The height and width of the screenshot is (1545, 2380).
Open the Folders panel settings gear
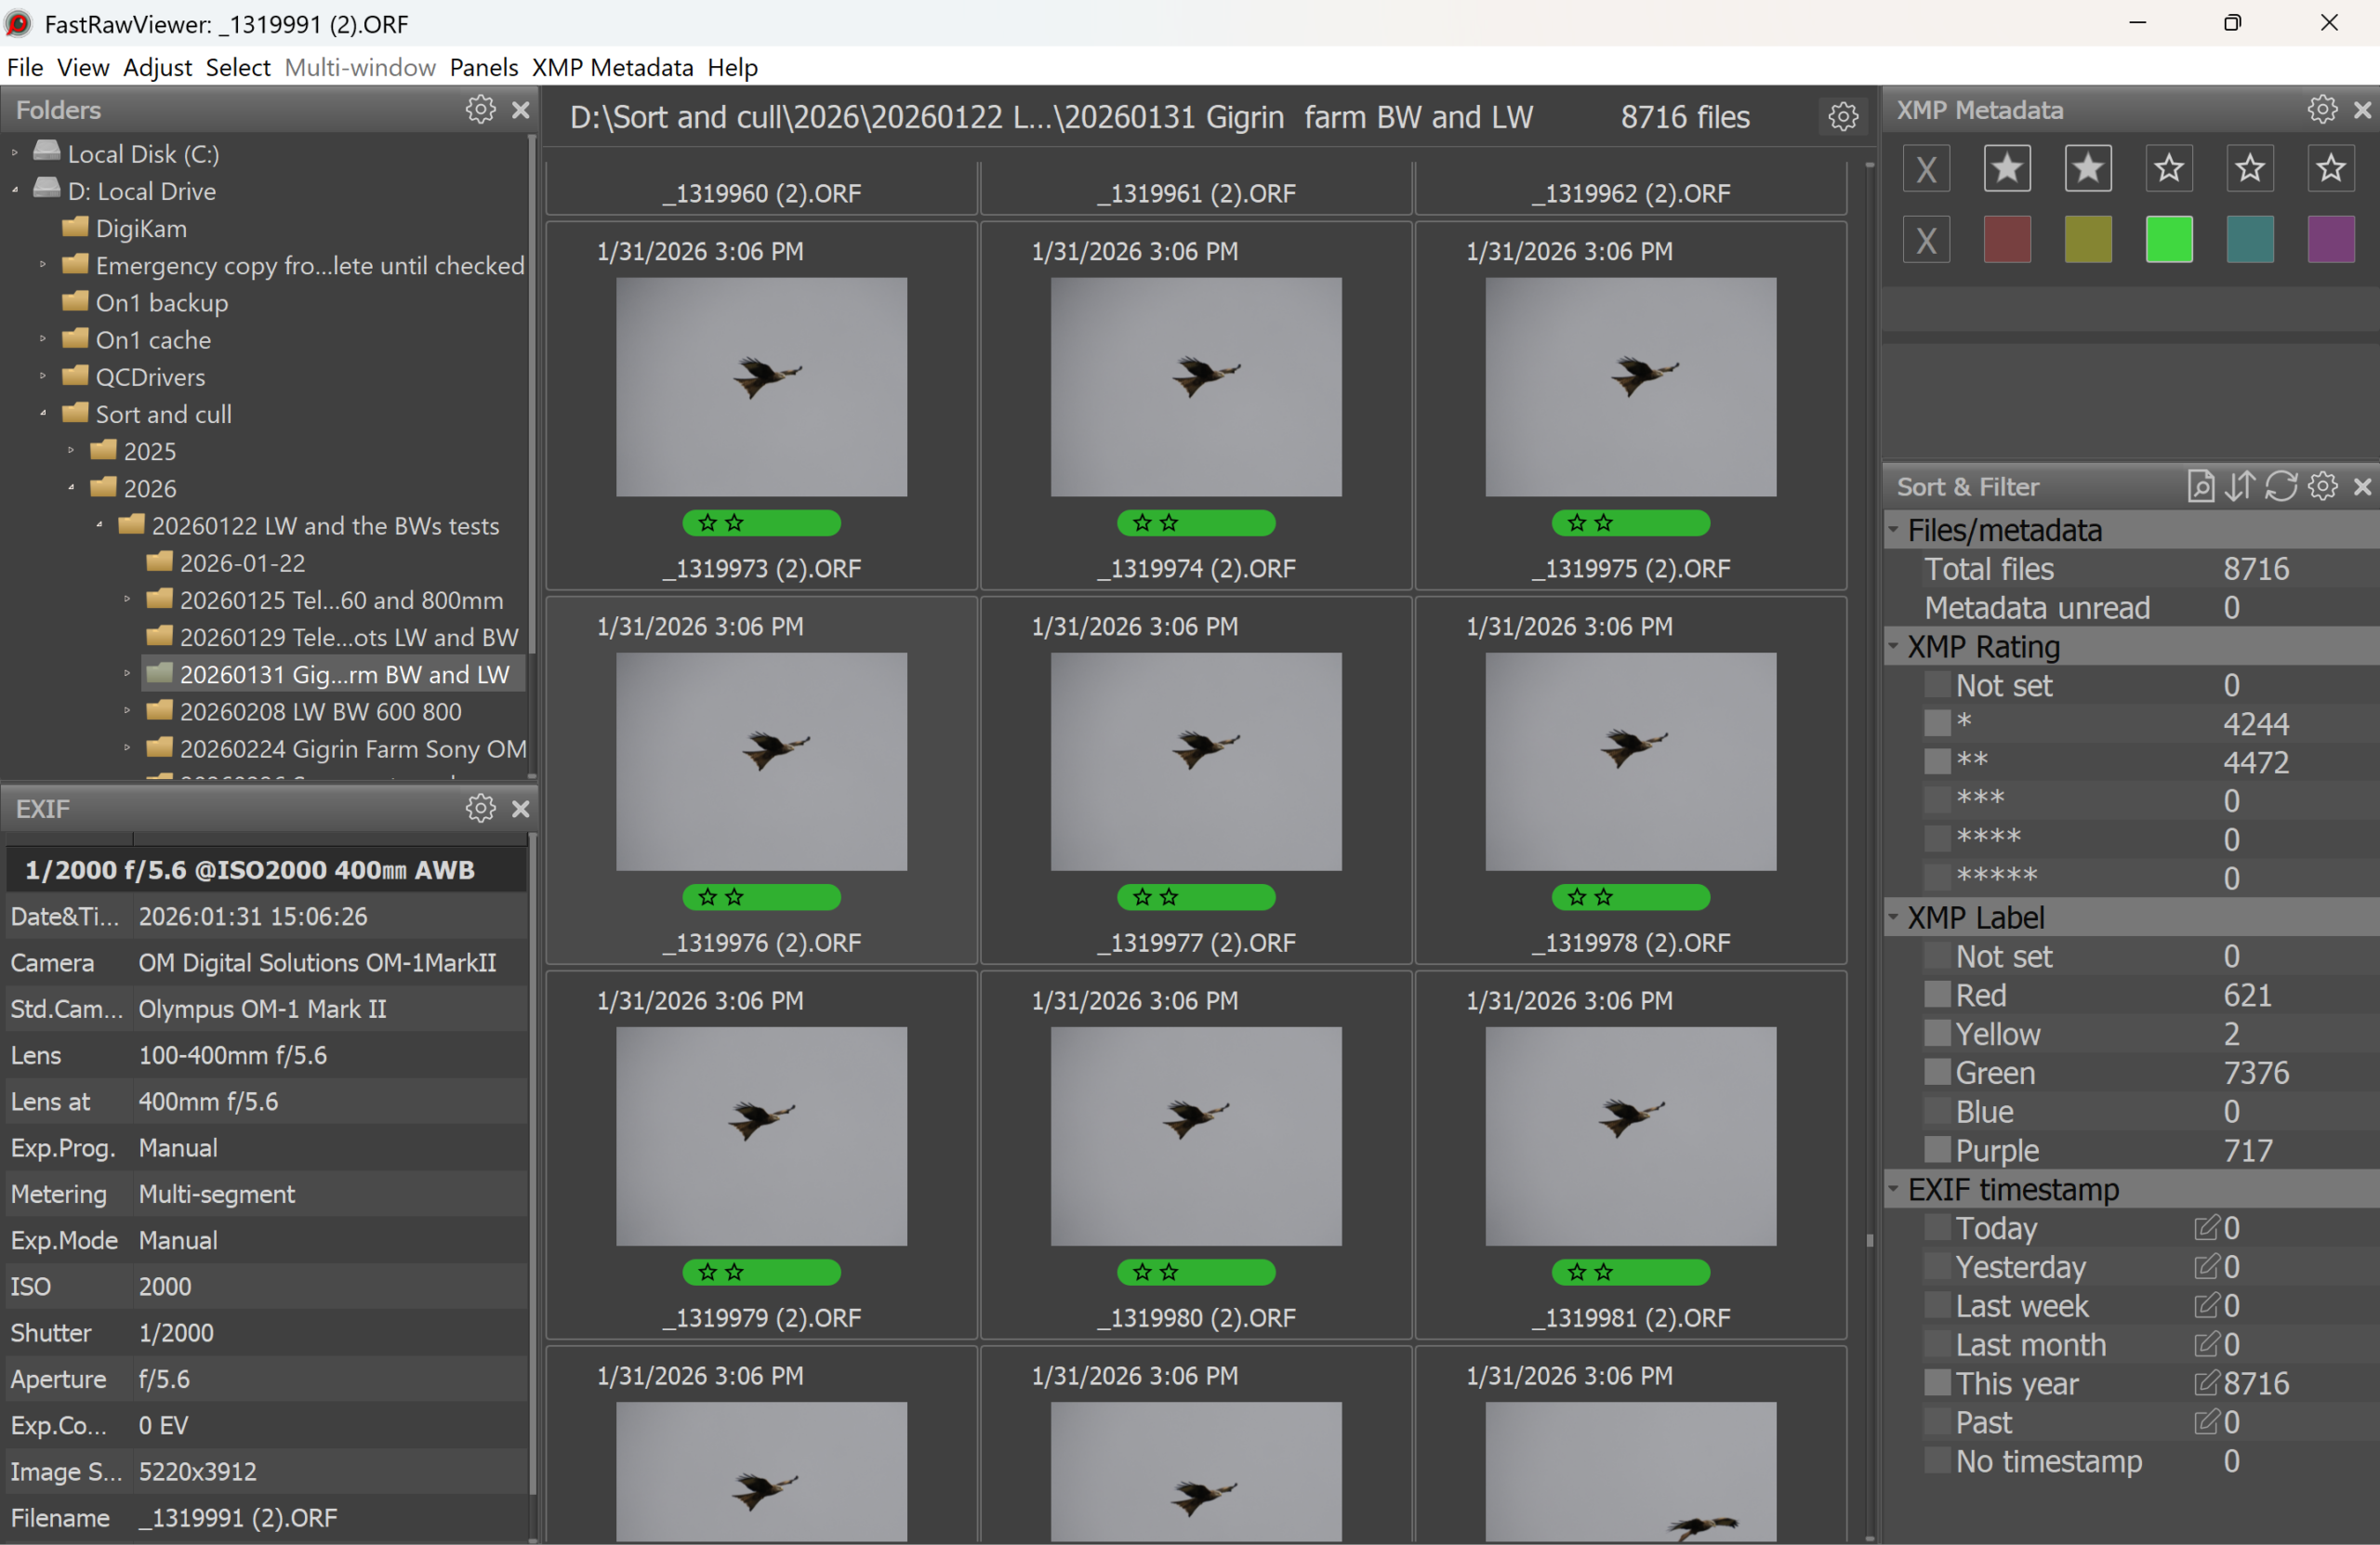tap(479, 109)
